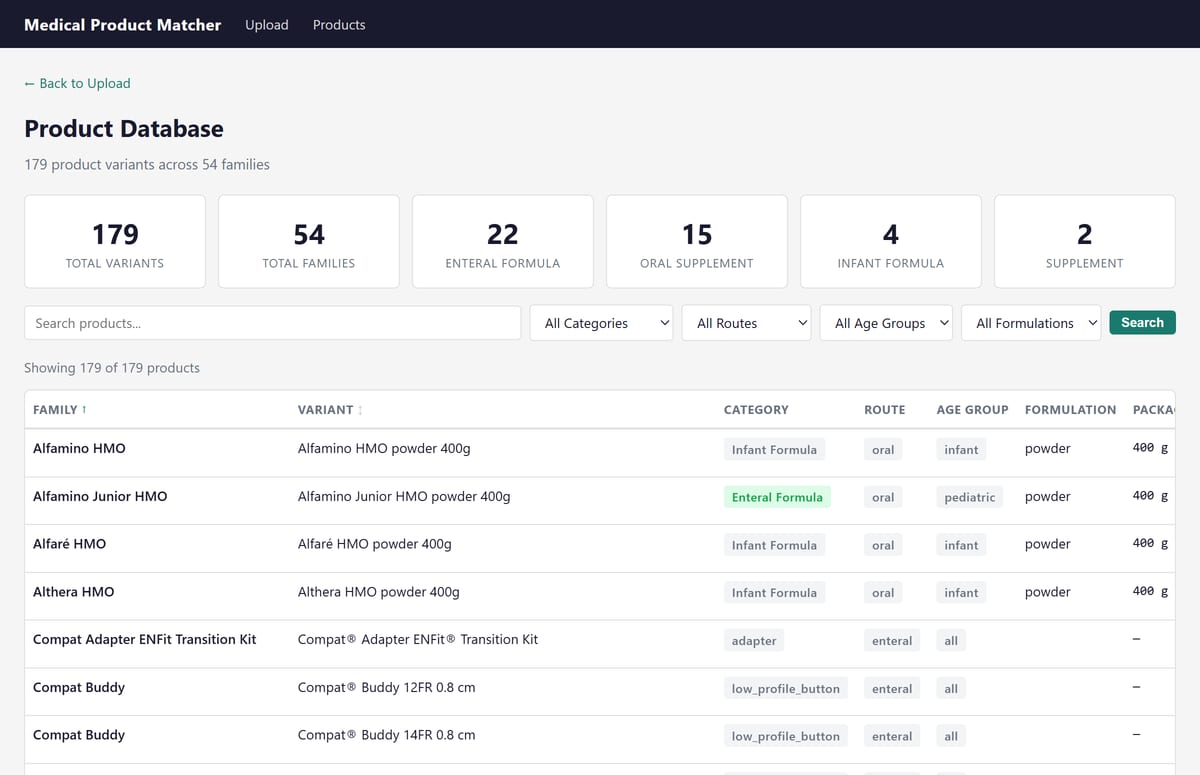Click the Age Group column header

pyautogui.click(x=972, y=410)
